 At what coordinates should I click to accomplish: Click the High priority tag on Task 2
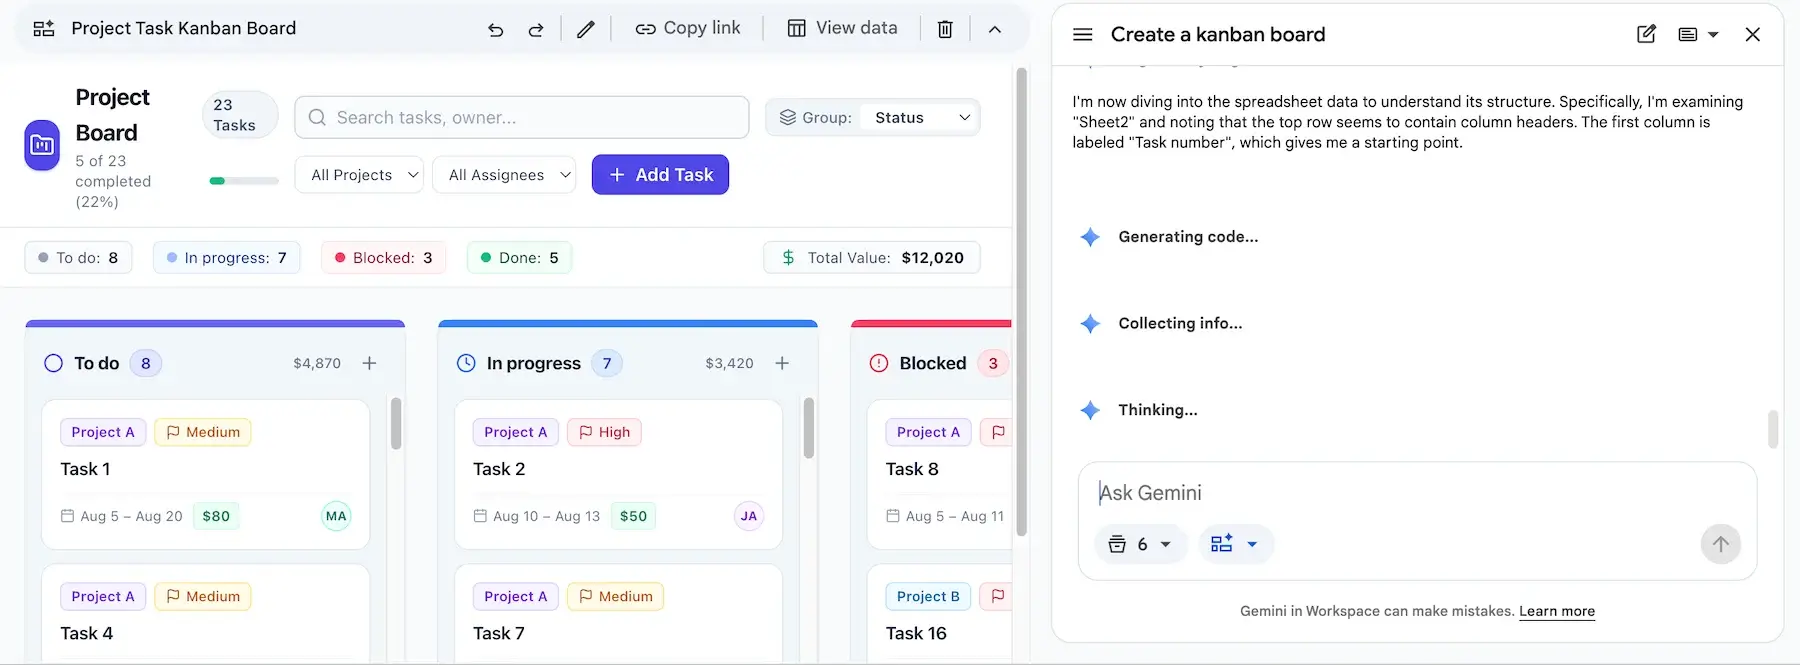click(x=605, y=432)
